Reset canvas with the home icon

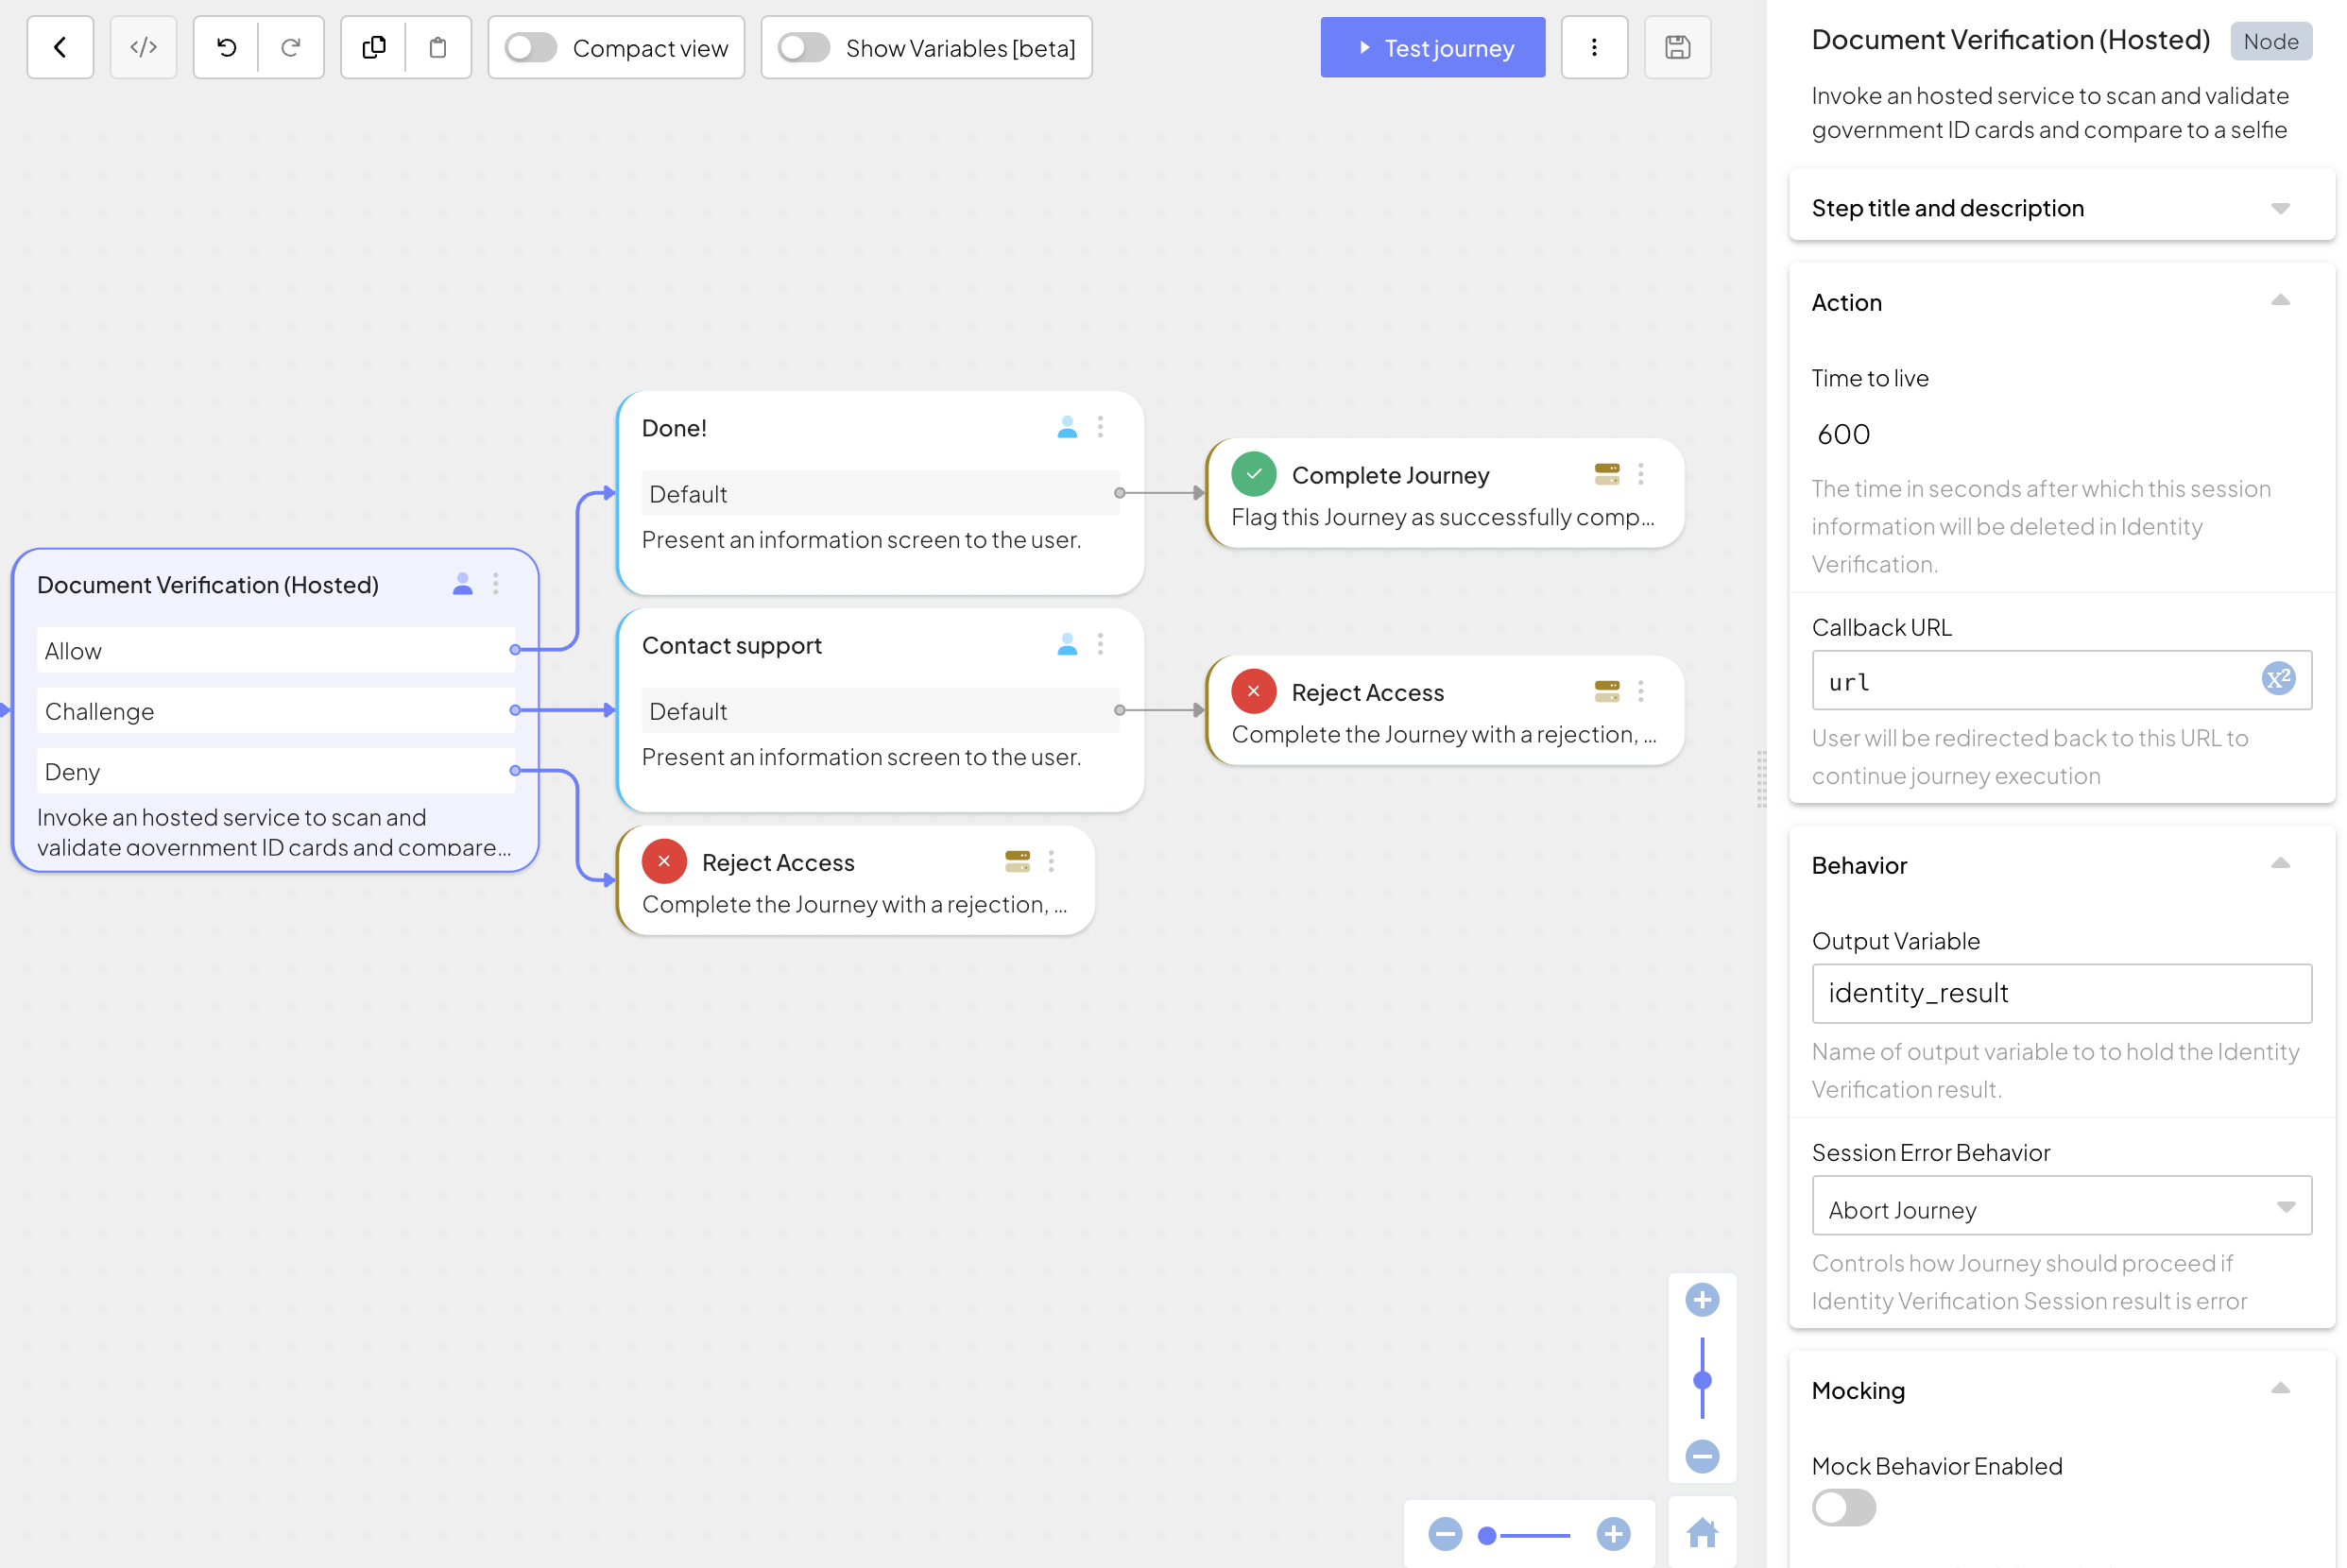pos(1701,1532)
